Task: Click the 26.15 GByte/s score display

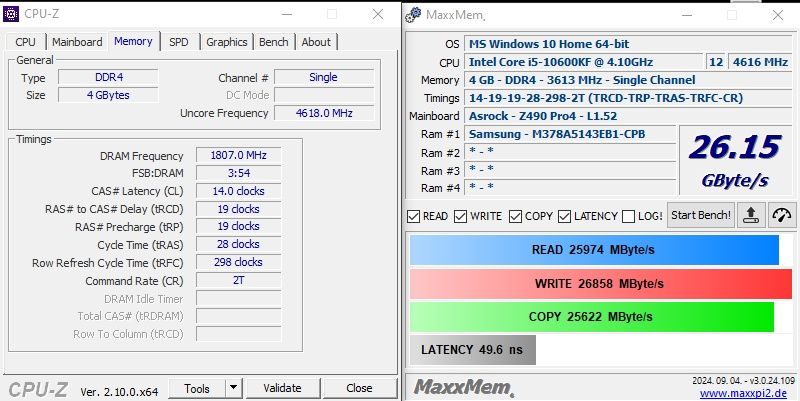Action: point(735,160)
